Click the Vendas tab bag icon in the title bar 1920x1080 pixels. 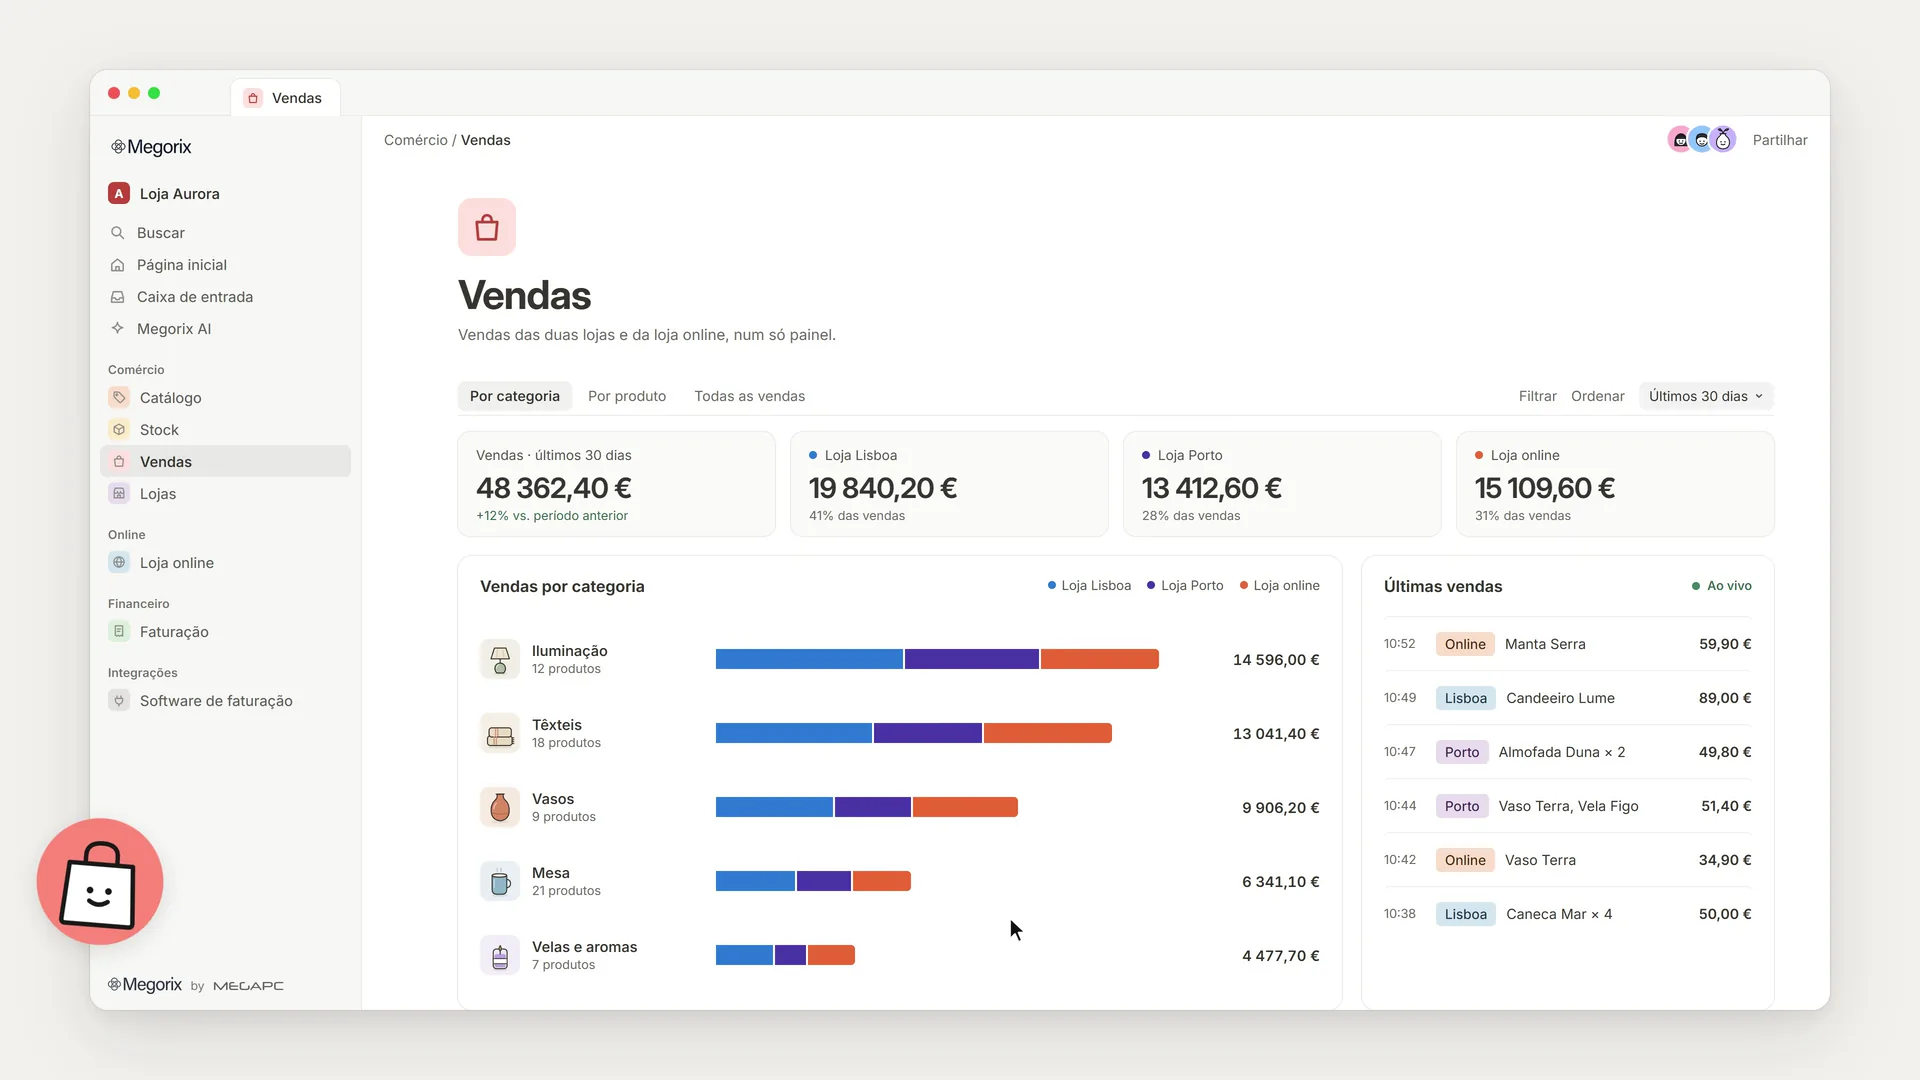(253, 98)
